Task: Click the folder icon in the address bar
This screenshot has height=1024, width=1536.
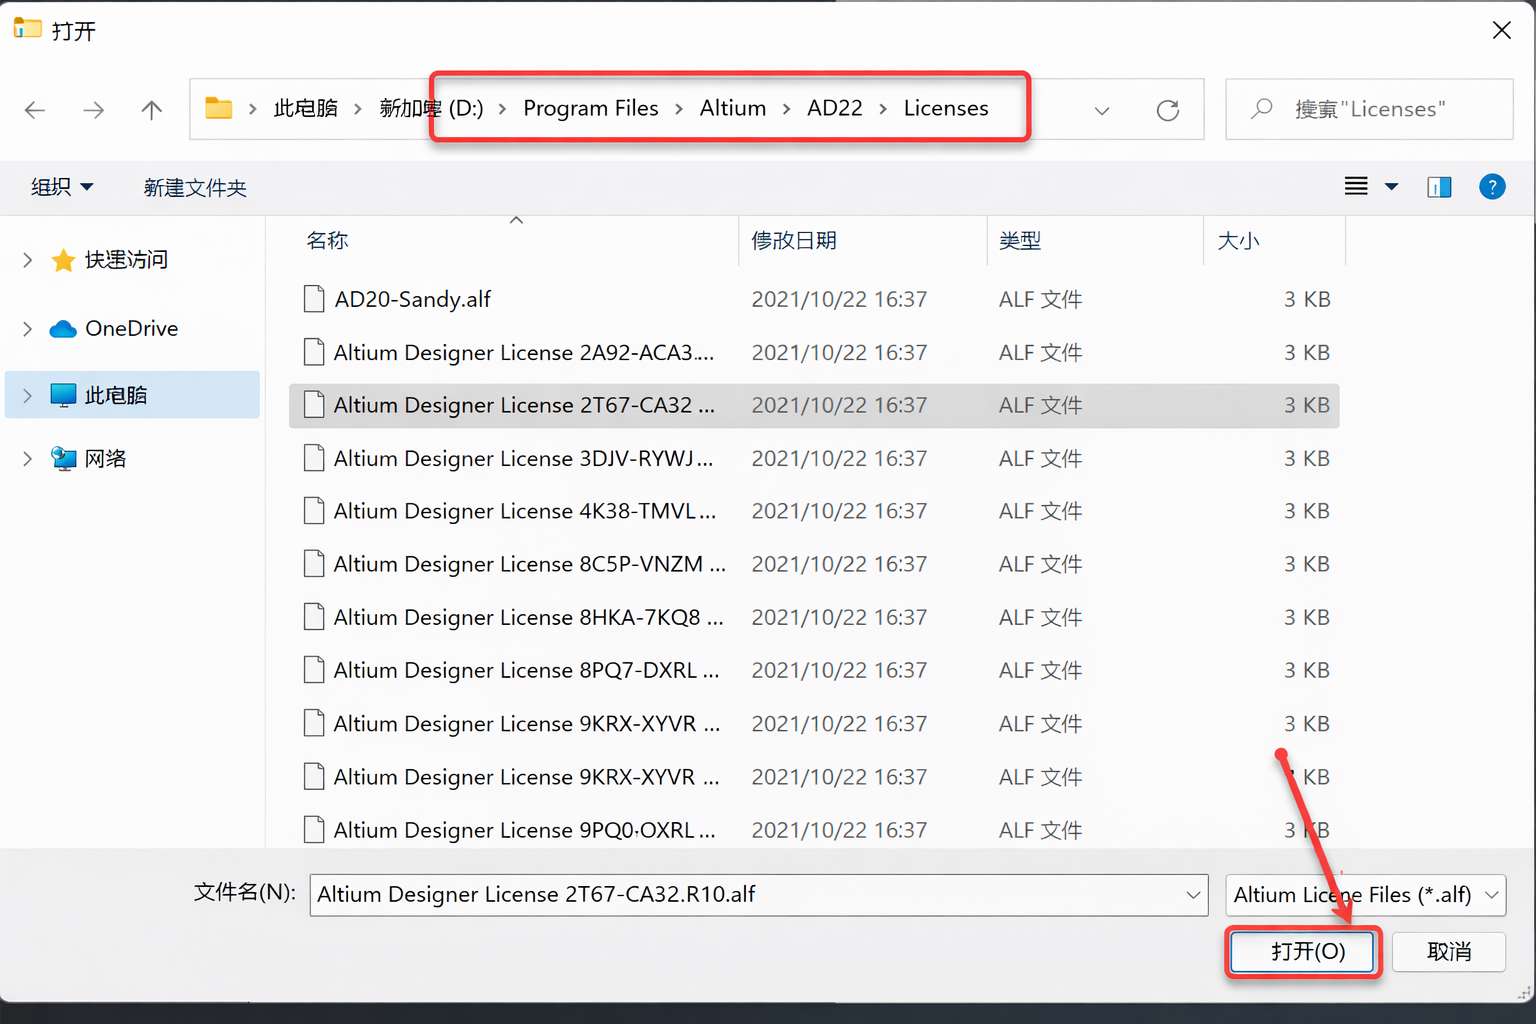Action: [x=218, y=108]
